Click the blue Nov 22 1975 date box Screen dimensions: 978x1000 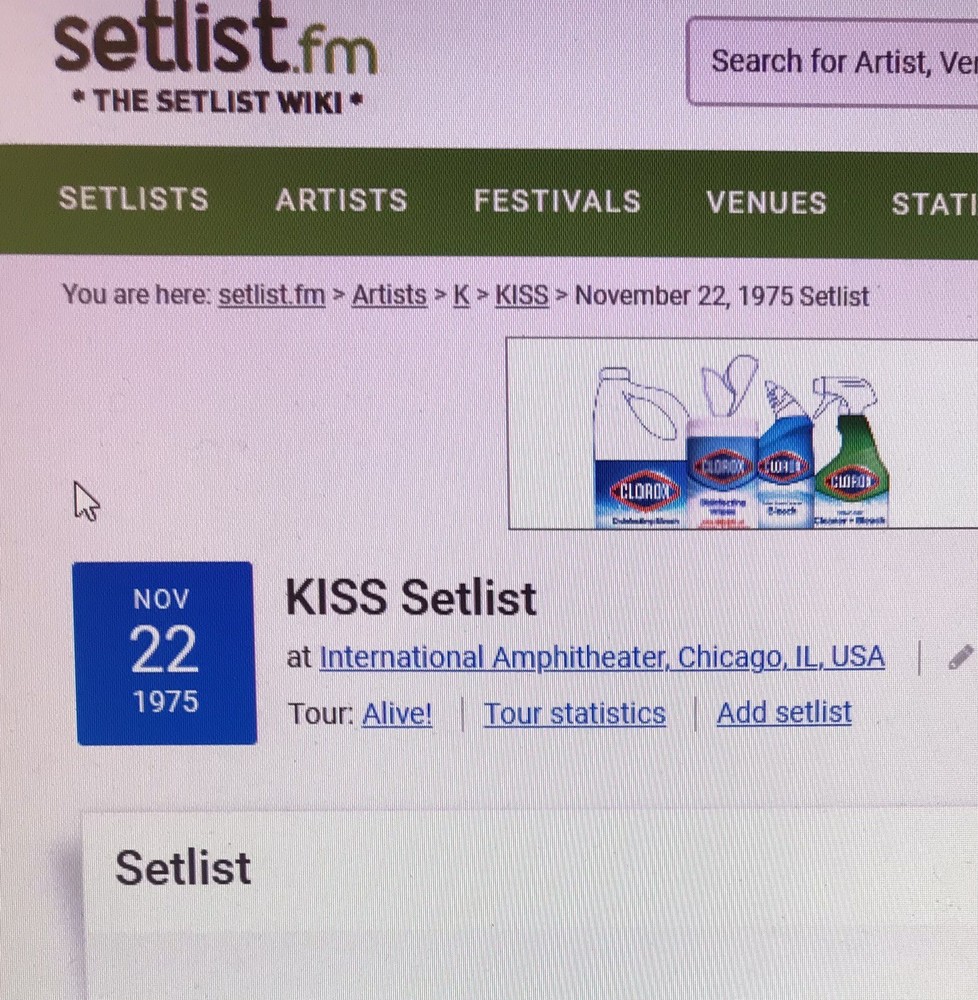166,653
